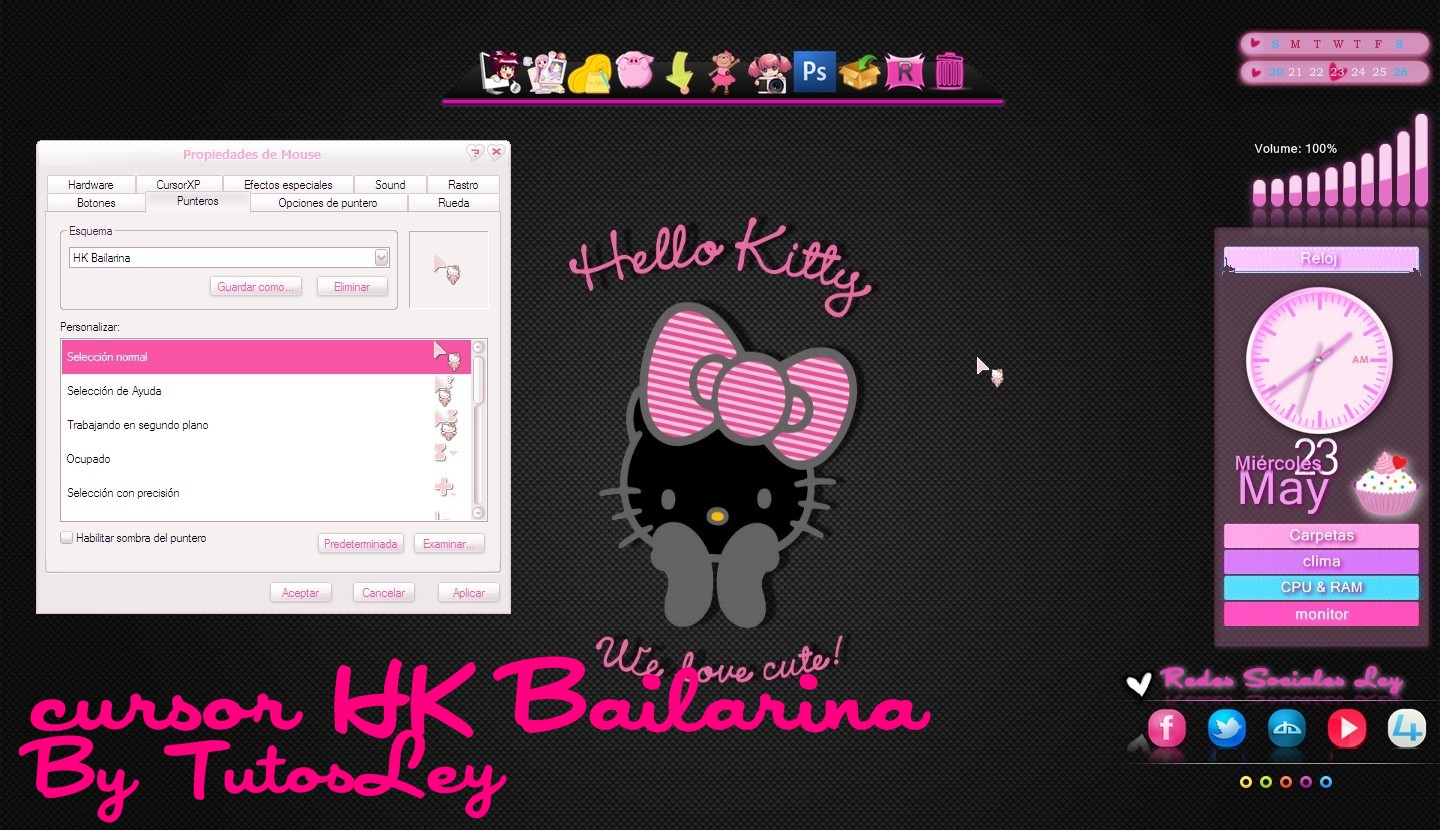Launch the monkey in pink dress dock icon
This screenshot has height=830, width=1440.
(723, 72)
